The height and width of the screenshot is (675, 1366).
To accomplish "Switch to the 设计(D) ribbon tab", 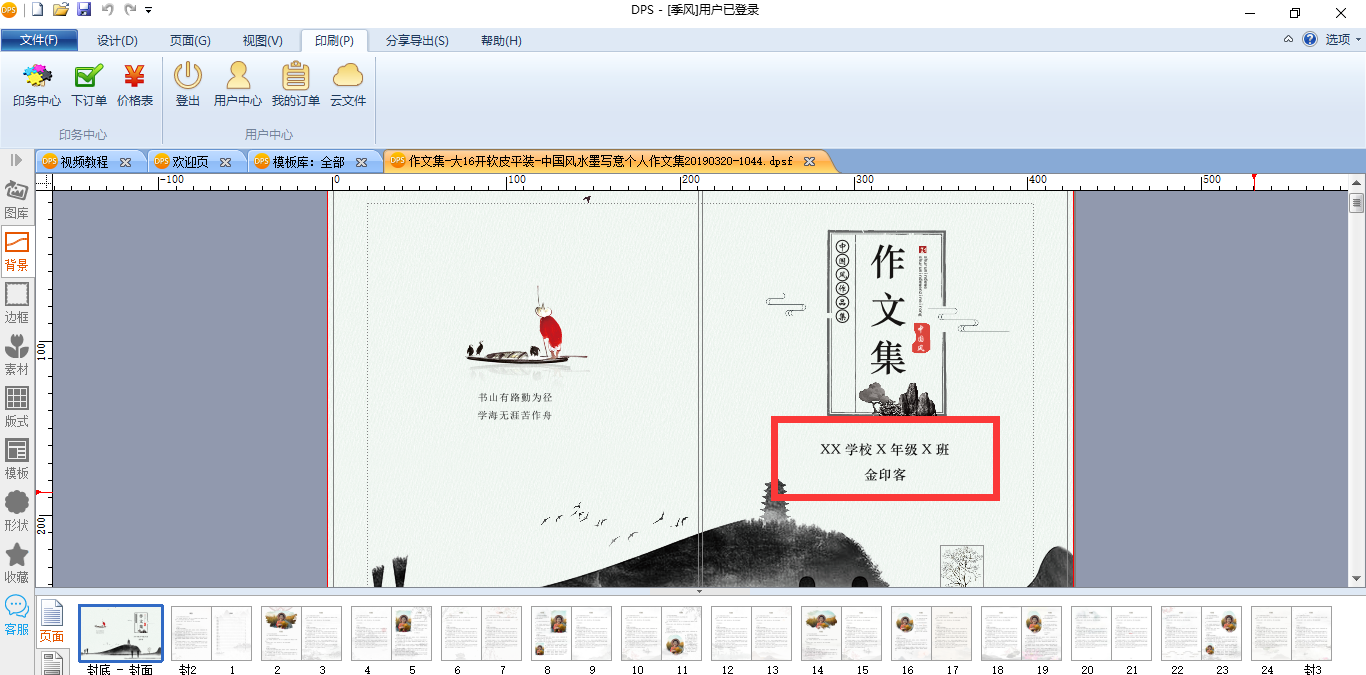I will (117, 41).
